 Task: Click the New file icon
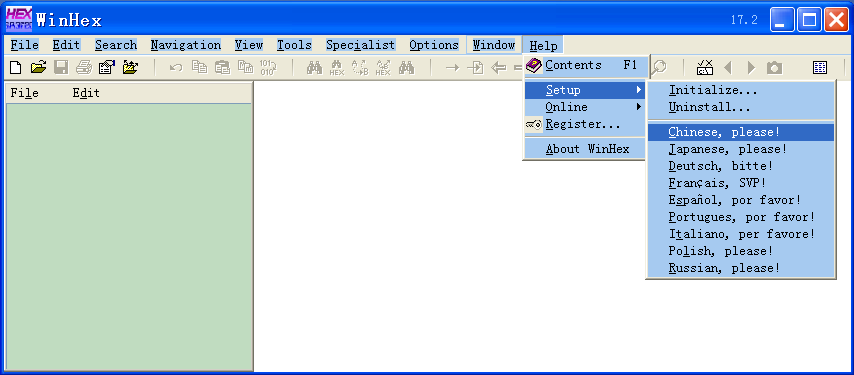tap(16, 67)
